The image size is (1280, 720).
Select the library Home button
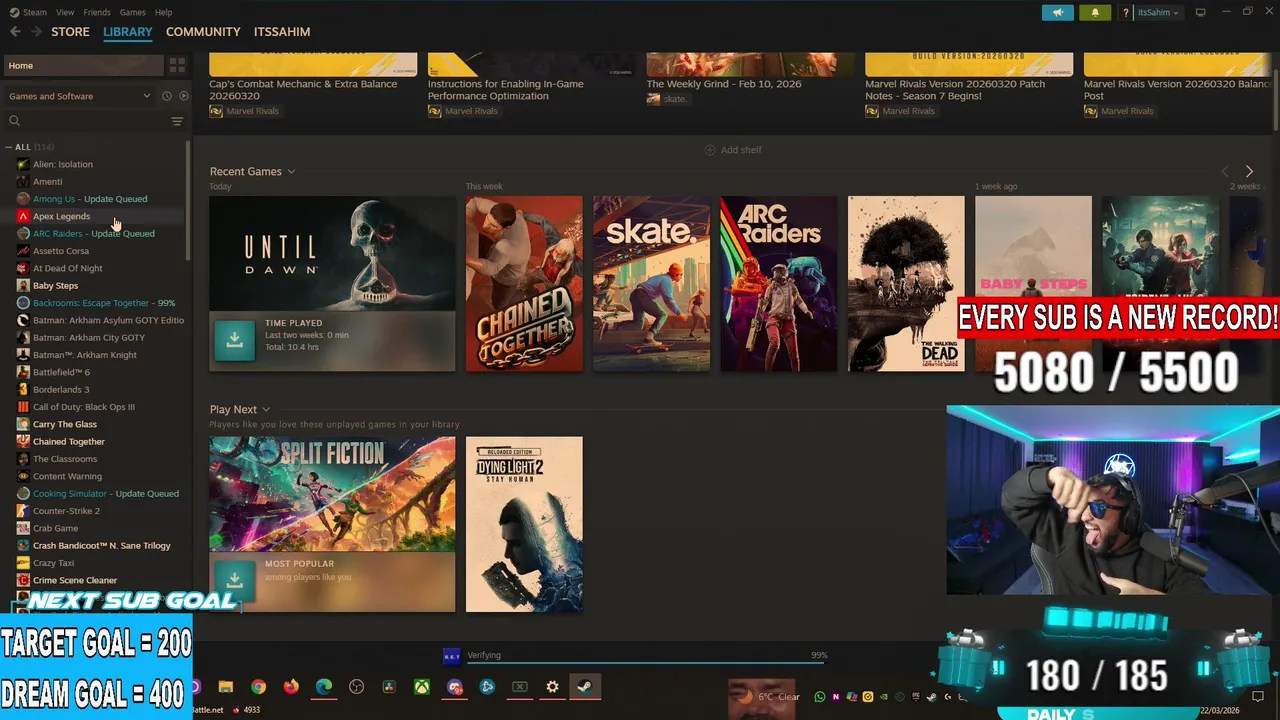(x=82, y=65)
